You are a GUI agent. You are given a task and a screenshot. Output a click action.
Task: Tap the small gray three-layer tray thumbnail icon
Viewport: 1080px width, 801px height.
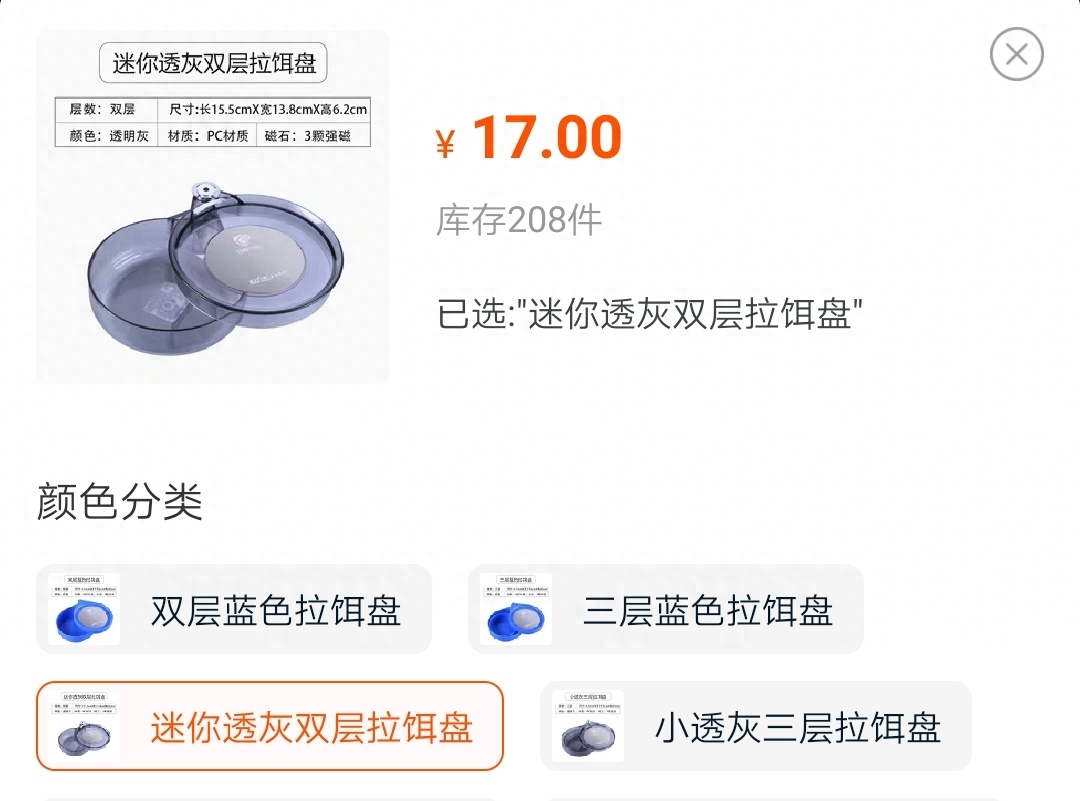pos(588,726)
